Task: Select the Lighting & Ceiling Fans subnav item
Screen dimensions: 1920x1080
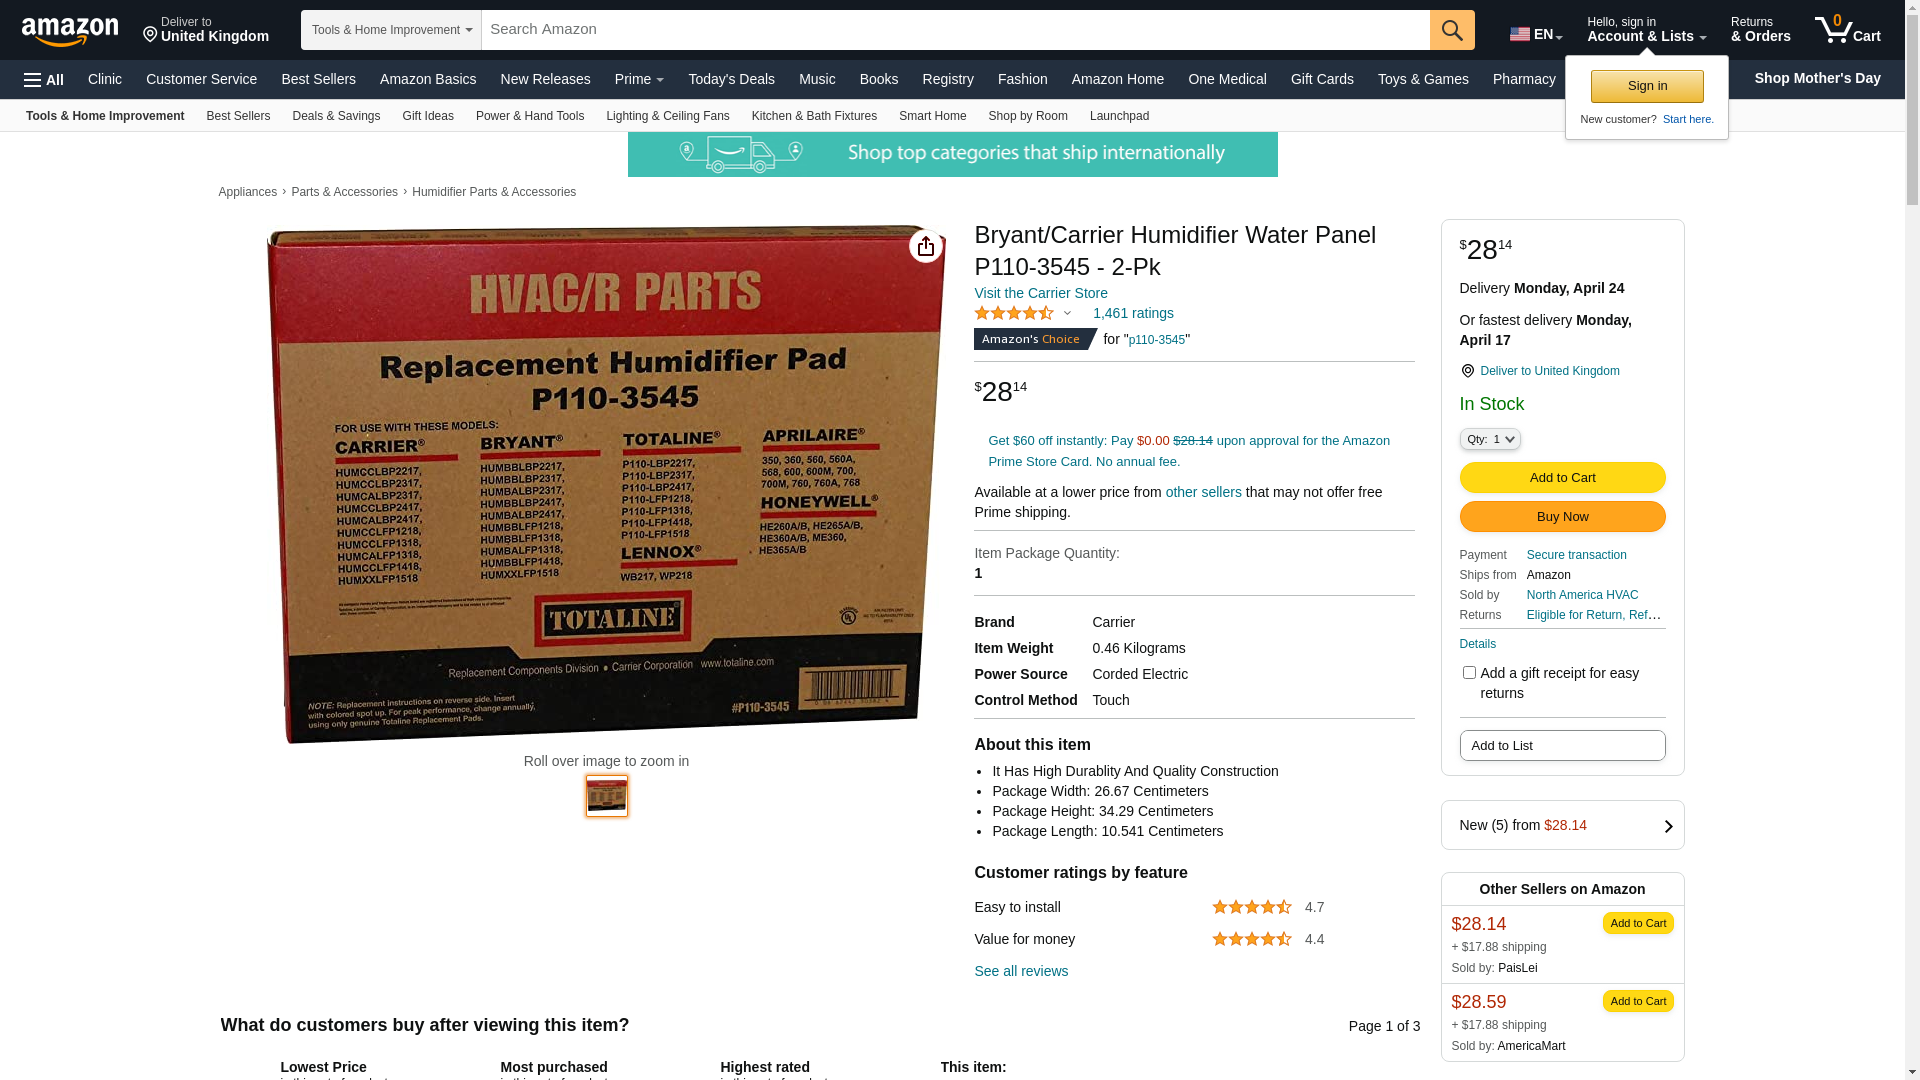Action: point(667,116)
